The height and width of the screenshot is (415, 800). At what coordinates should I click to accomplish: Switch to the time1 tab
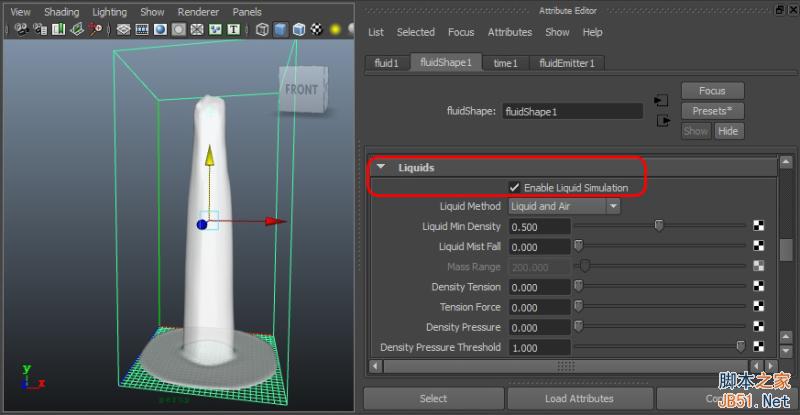(506, 63)
